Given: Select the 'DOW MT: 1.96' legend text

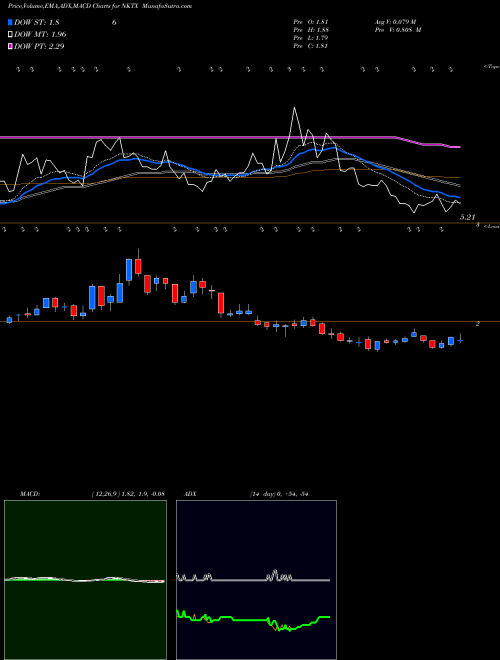Looking at the screenshot, I should [40, 35].
